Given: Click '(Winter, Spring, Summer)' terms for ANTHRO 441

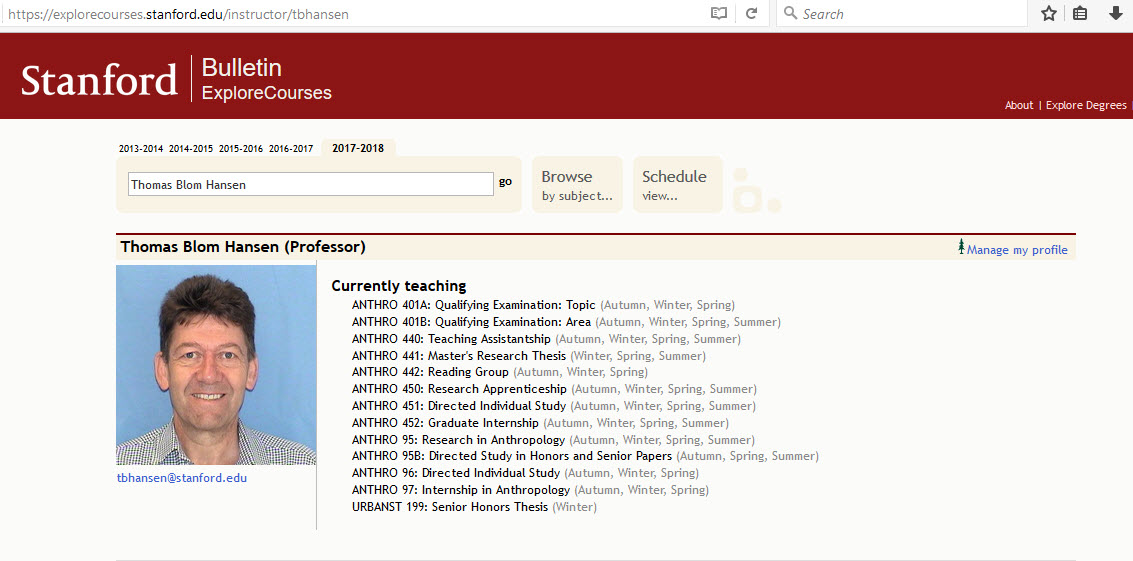Looking at the screenshot, I should [638, 356].
